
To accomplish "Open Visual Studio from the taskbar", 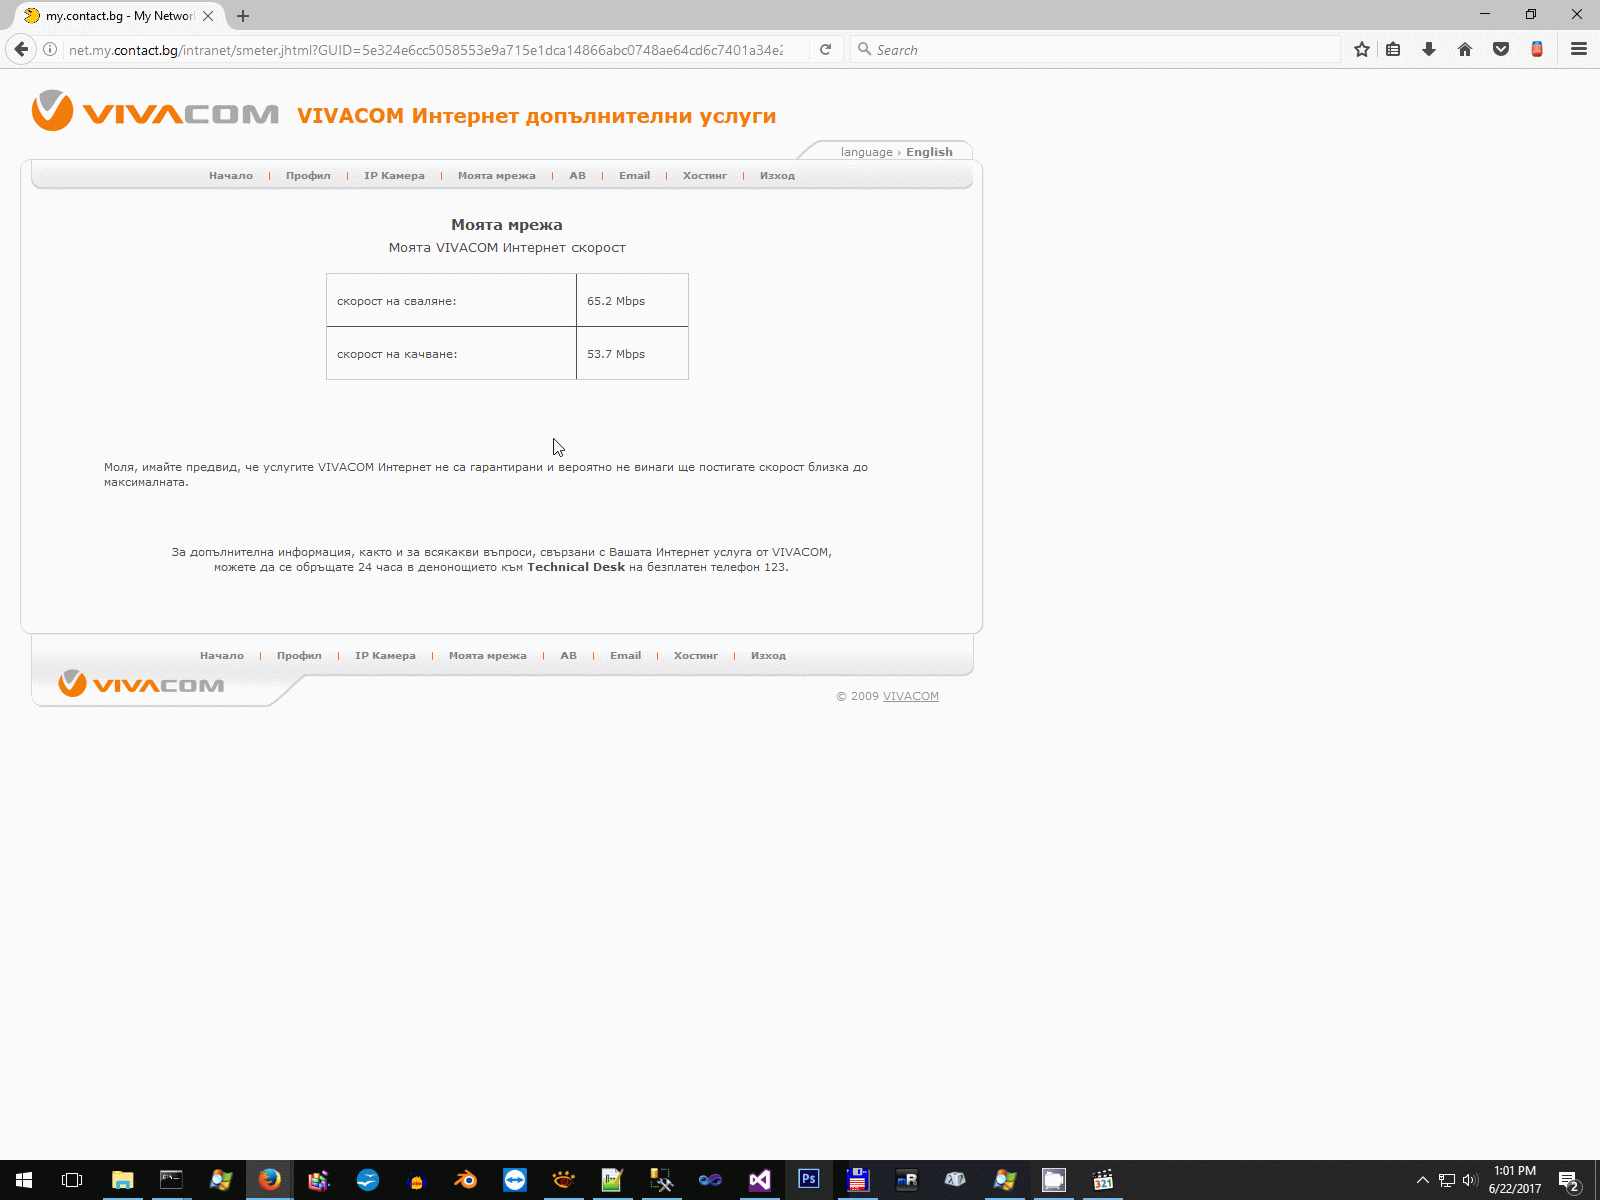I will (759, 1180).
